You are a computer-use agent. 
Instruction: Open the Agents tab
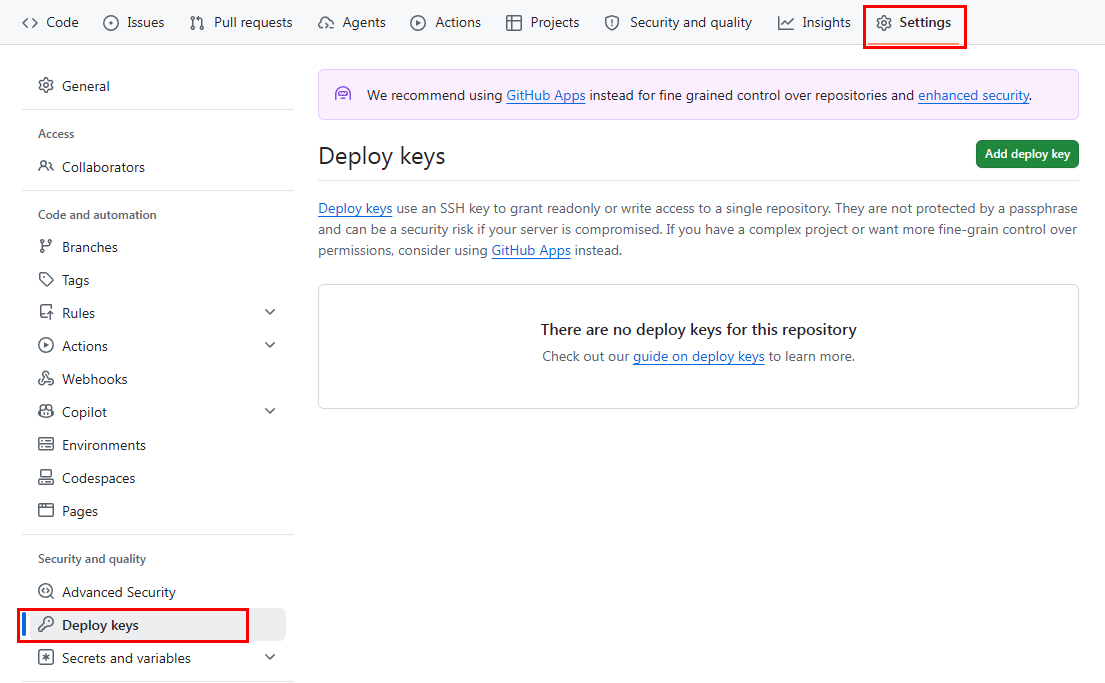click(x=352, y=23)
